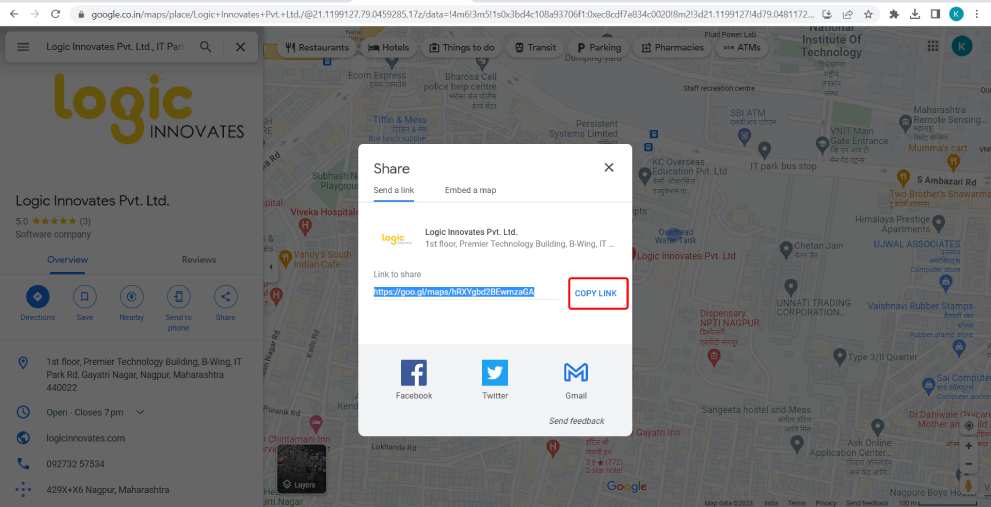The width and height of the screenshot is (991, 507).
Task: Click the Logic Innovates logo image
Action: (x=149, y=108)
